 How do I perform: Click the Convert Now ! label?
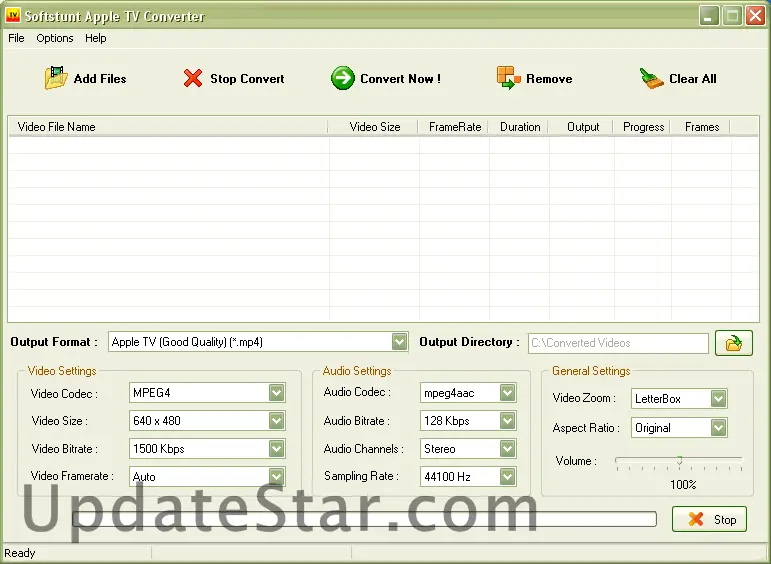(400, 79)
